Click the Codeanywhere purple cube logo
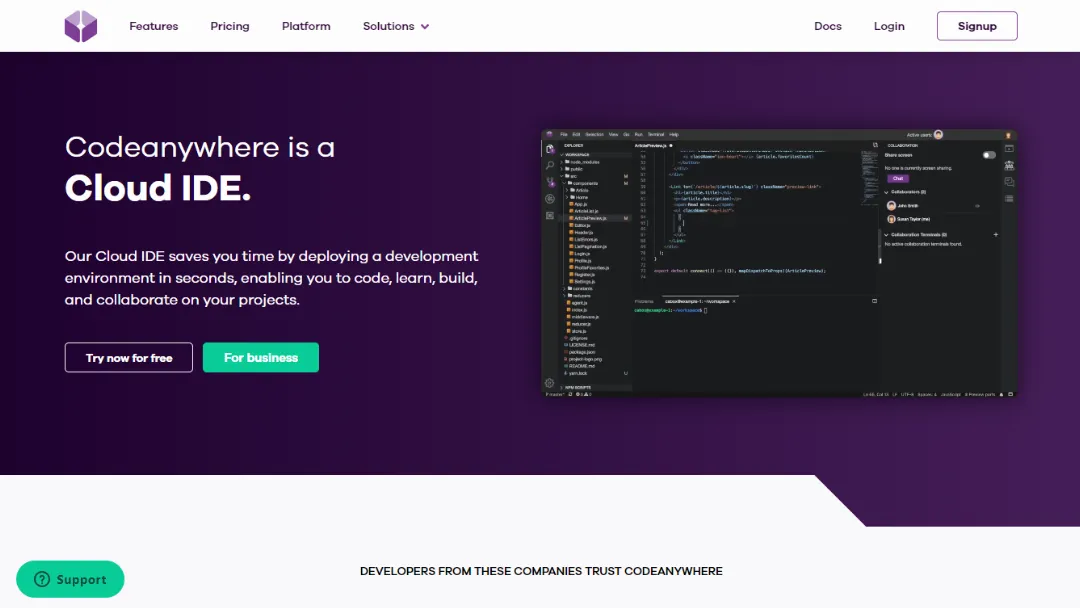The height and width of the screenshot is (608, 1080). pos(80,26)
